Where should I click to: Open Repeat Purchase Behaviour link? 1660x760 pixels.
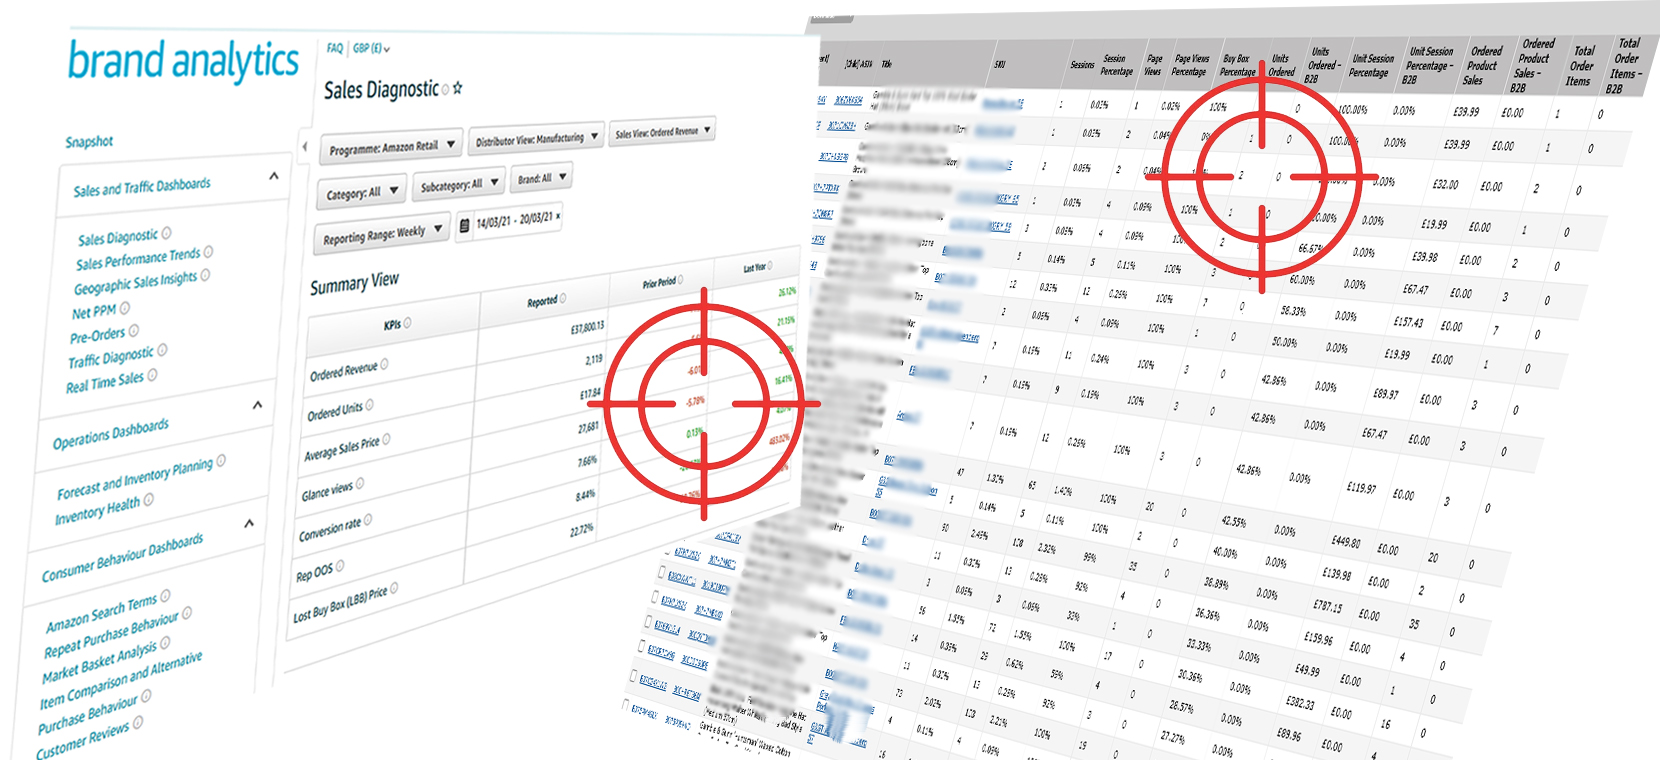coord(111,636)
